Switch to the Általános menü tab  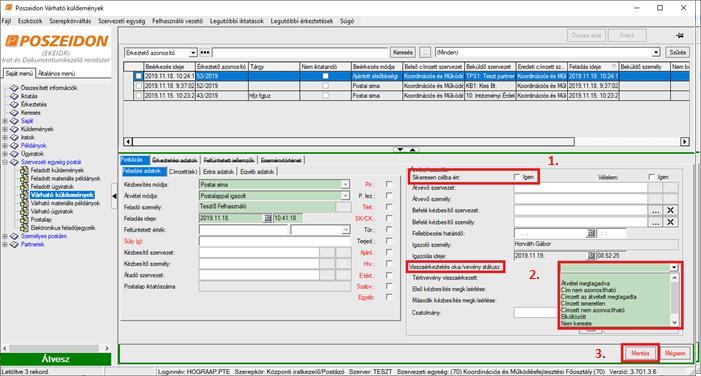(56, 73)
